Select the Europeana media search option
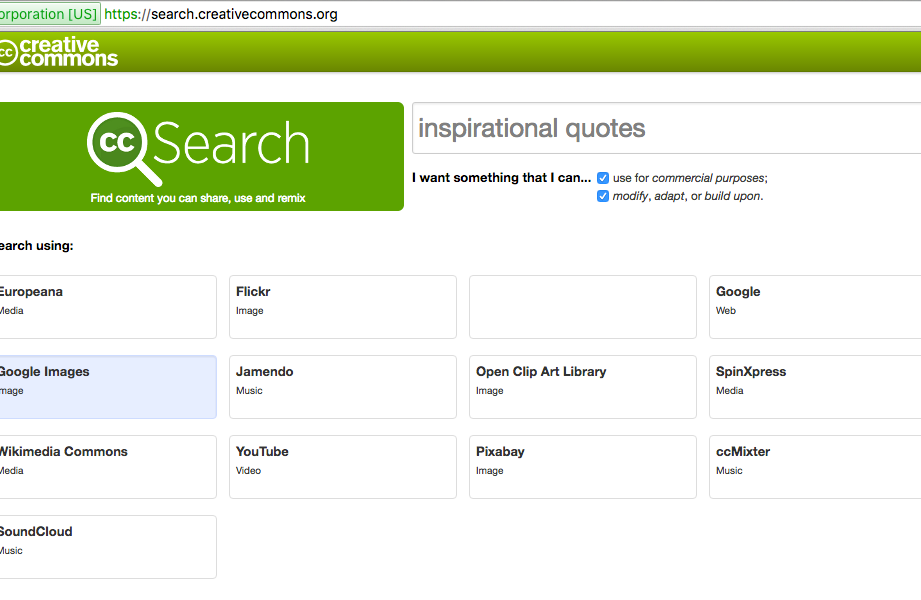This screenshot has height=600, width=921. [108, 307]
